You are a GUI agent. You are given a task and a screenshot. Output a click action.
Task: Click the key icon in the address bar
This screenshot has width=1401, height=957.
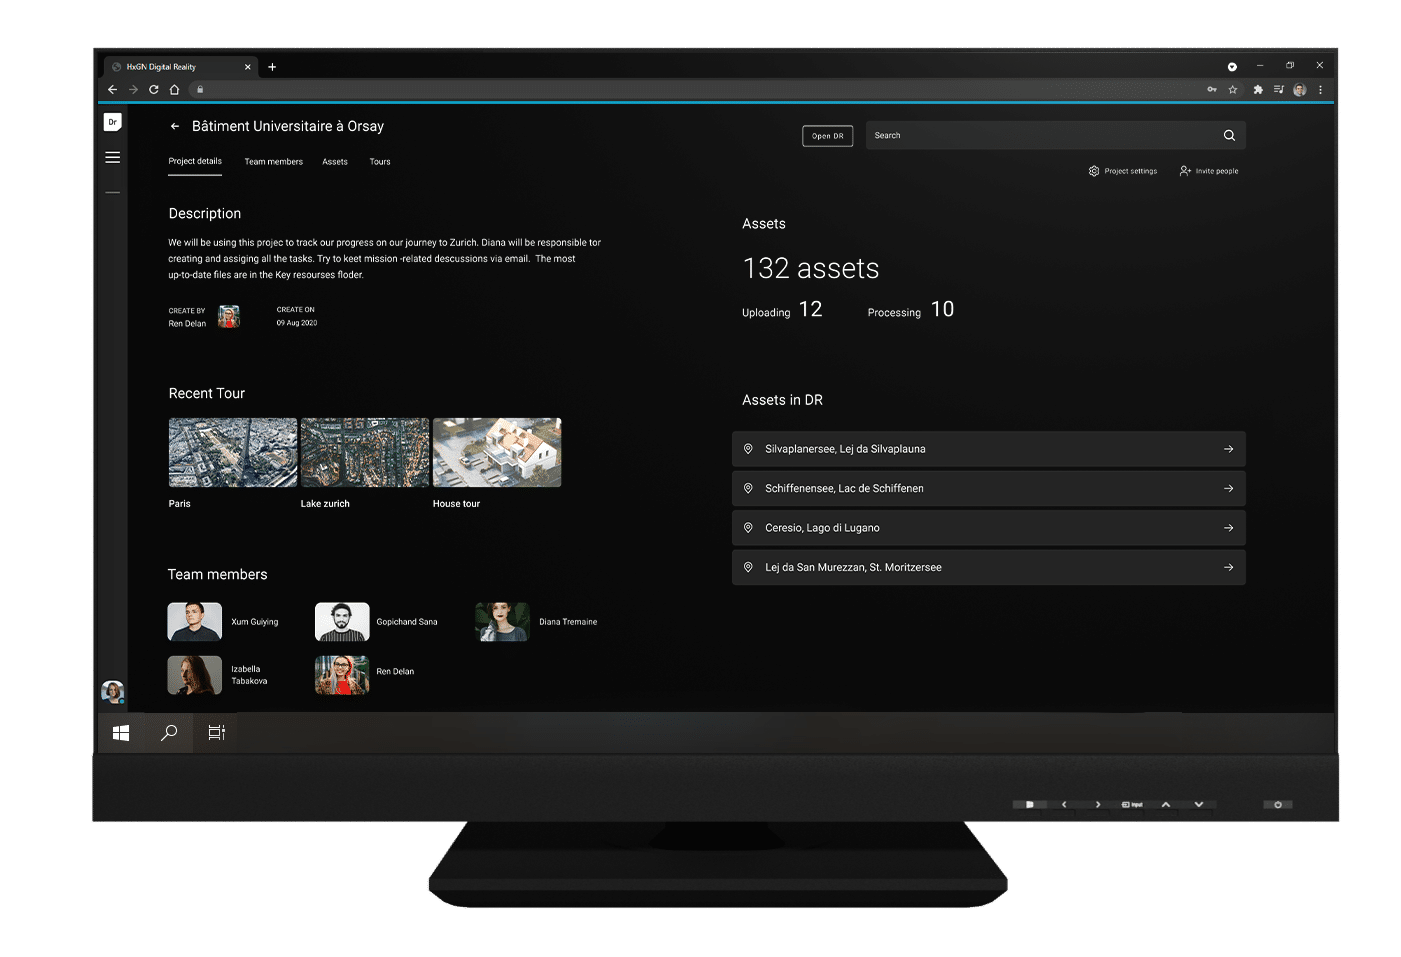(x=1211, y=90)
